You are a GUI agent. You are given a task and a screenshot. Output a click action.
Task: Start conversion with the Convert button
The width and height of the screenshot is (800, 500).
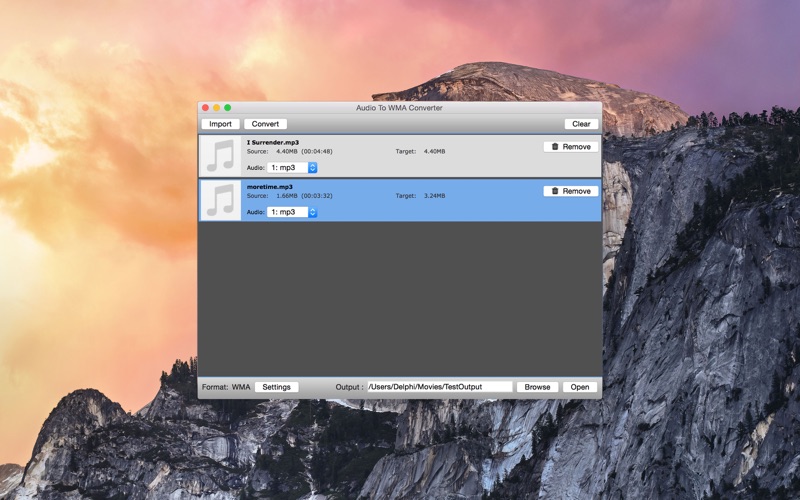coord(265,124)
